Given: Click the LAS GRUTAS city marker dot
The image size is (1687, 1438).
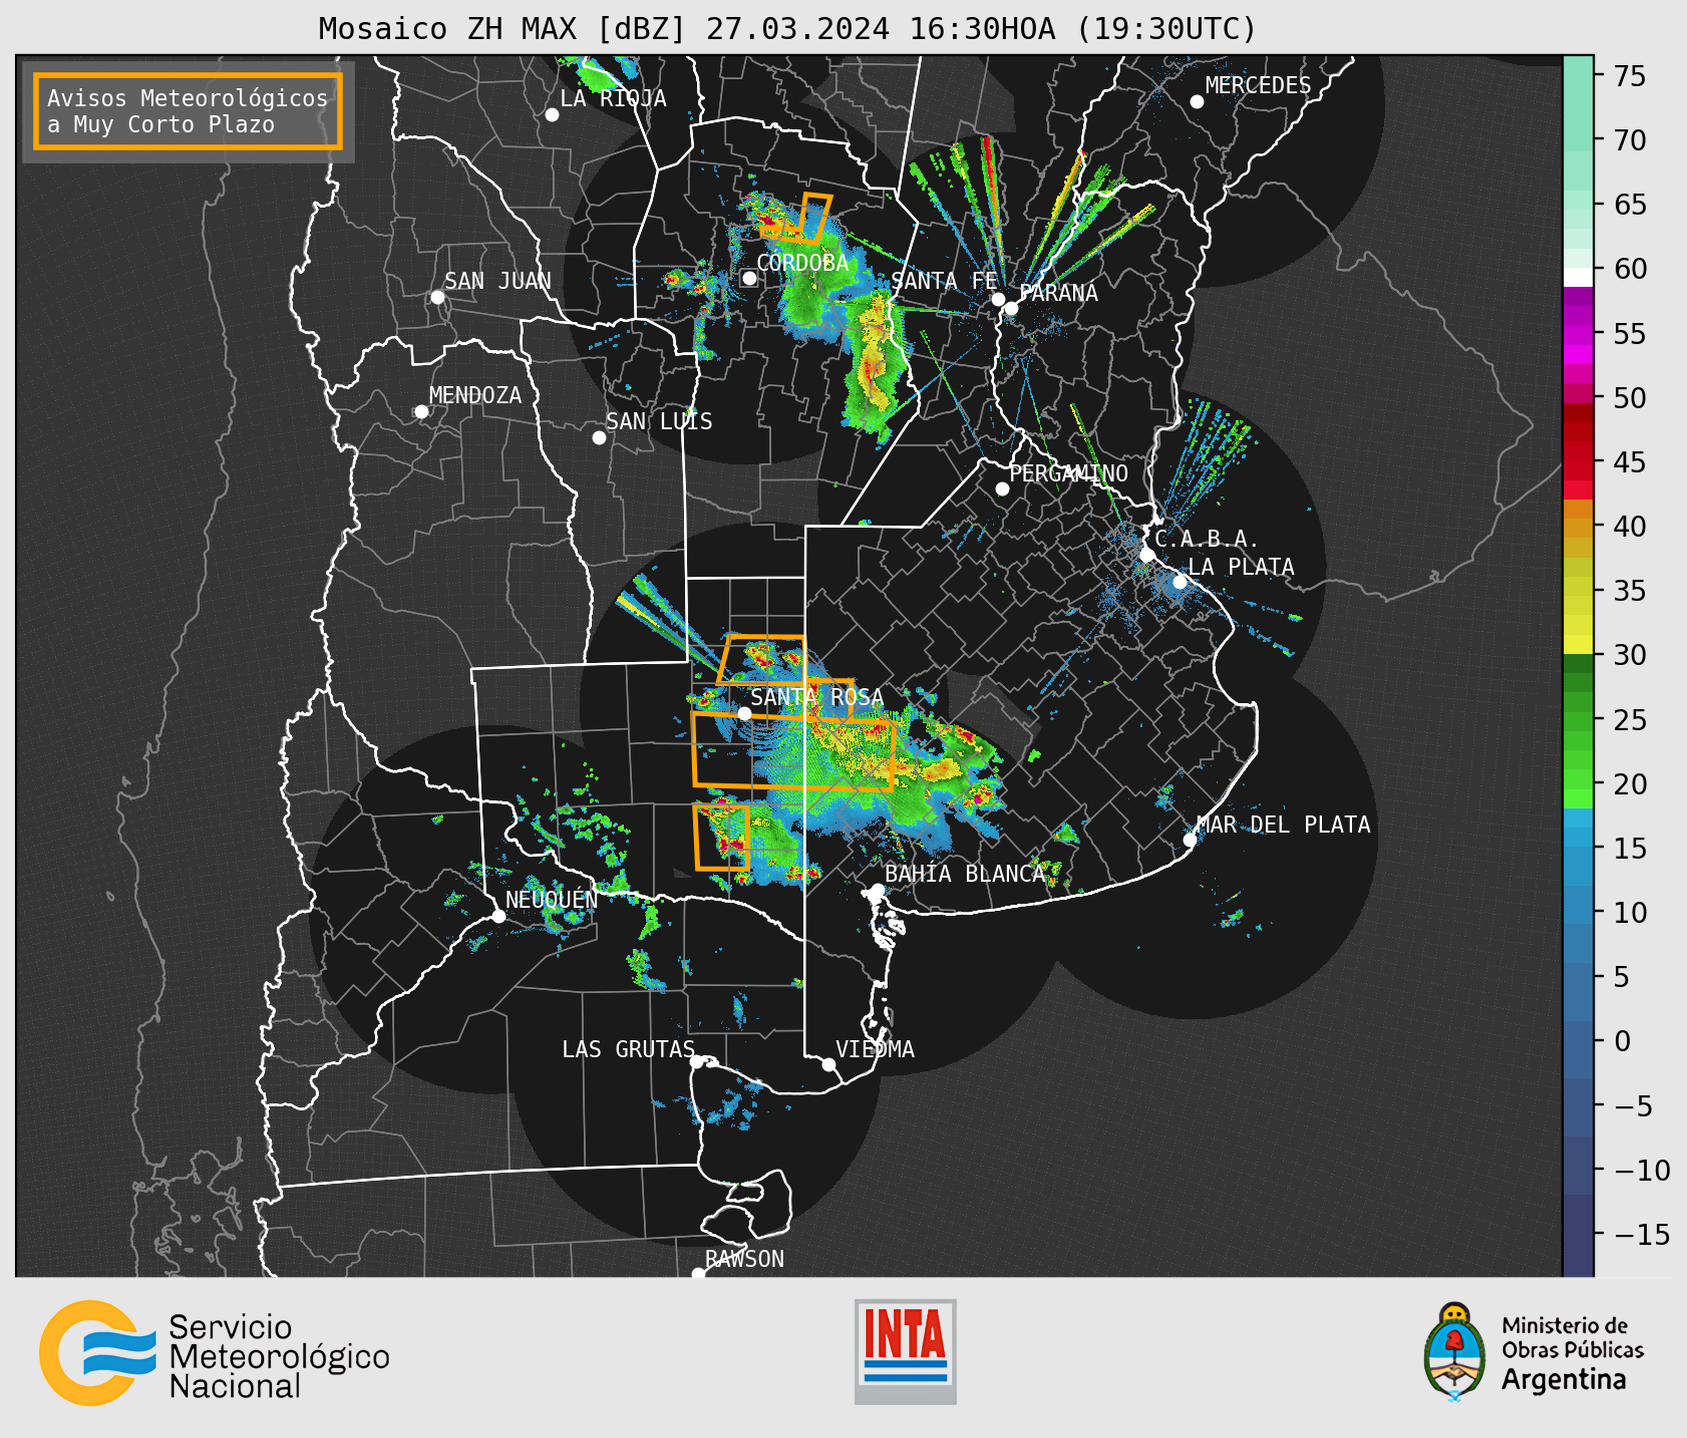Looking at the screenshot, I should click(697, 1062).
